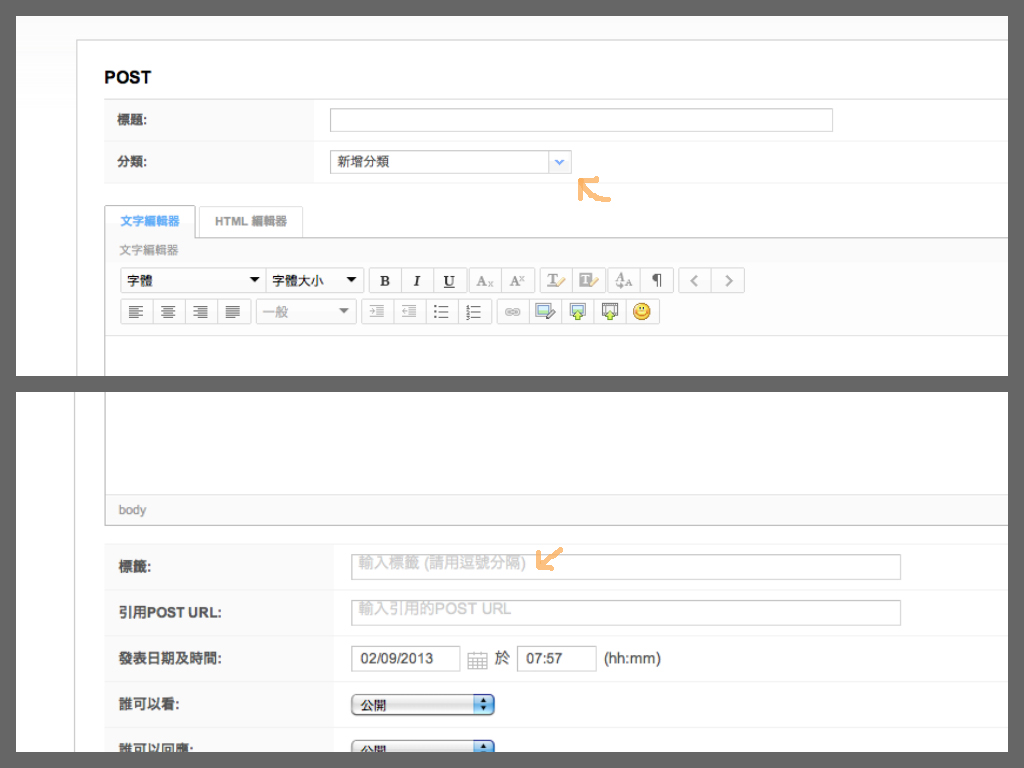Click the 標題 title input field
Screen dimensions: 1024x768
[x=581, y=120]
